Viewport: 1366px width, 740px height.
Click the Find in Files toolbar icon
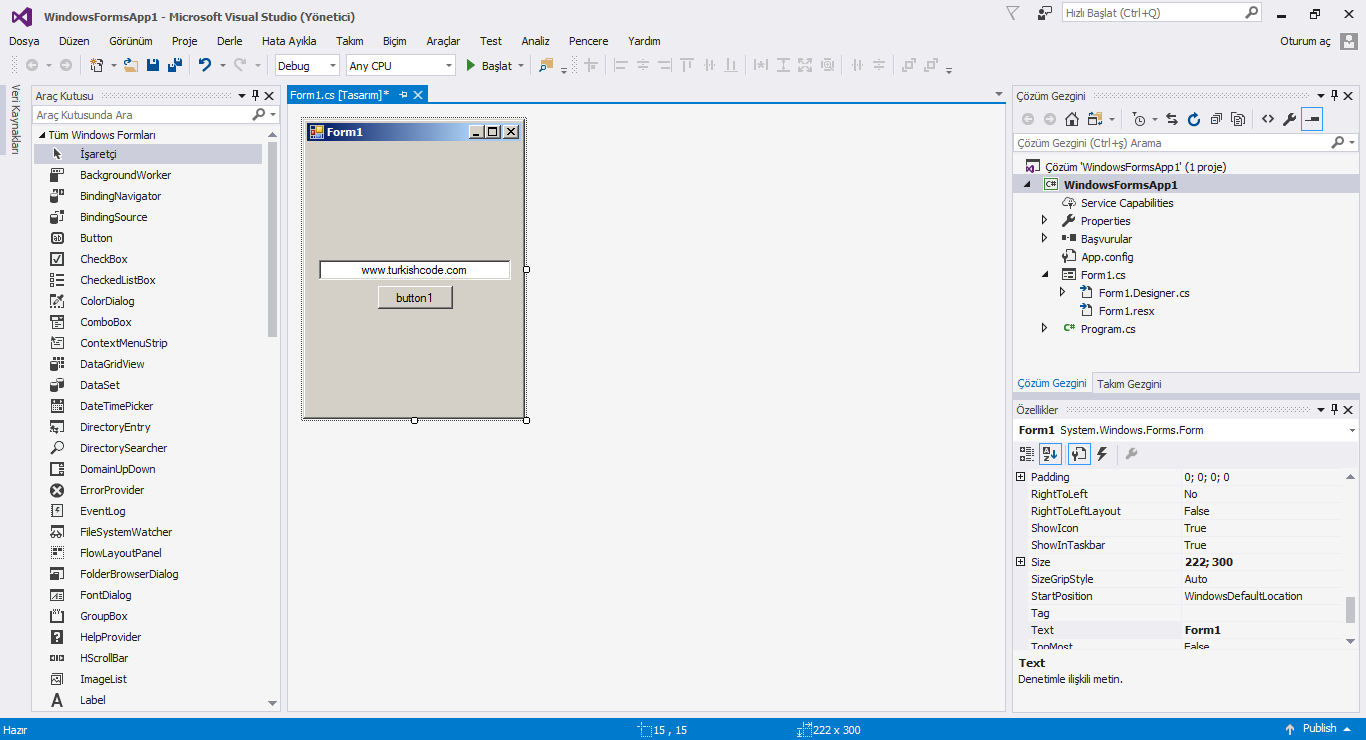click(x=545, y=65)
